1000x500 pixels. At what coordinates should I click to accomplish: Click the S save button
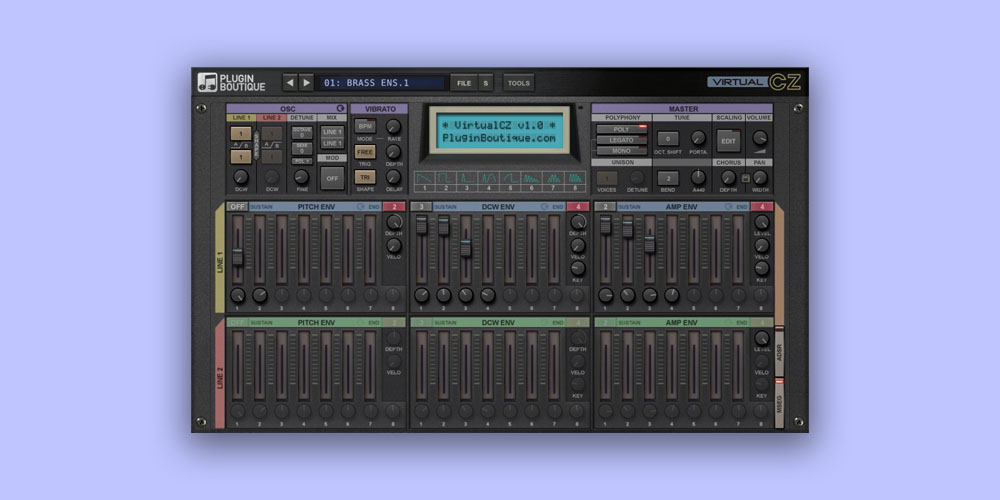[x=485, y=83]
